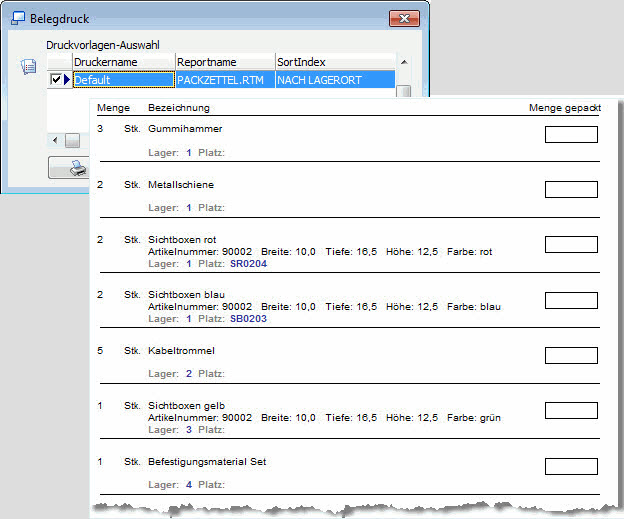The image size is (624, 519).
Task: Click the storage place SB0203 text
Action: (x=248, y=319)
